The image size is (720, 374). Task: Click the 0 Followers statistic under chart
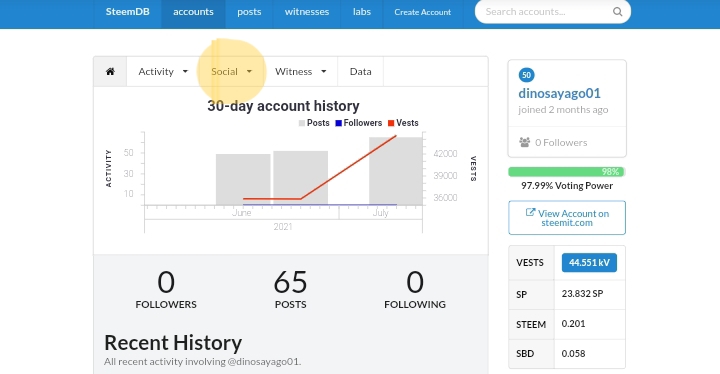(166, 289)
